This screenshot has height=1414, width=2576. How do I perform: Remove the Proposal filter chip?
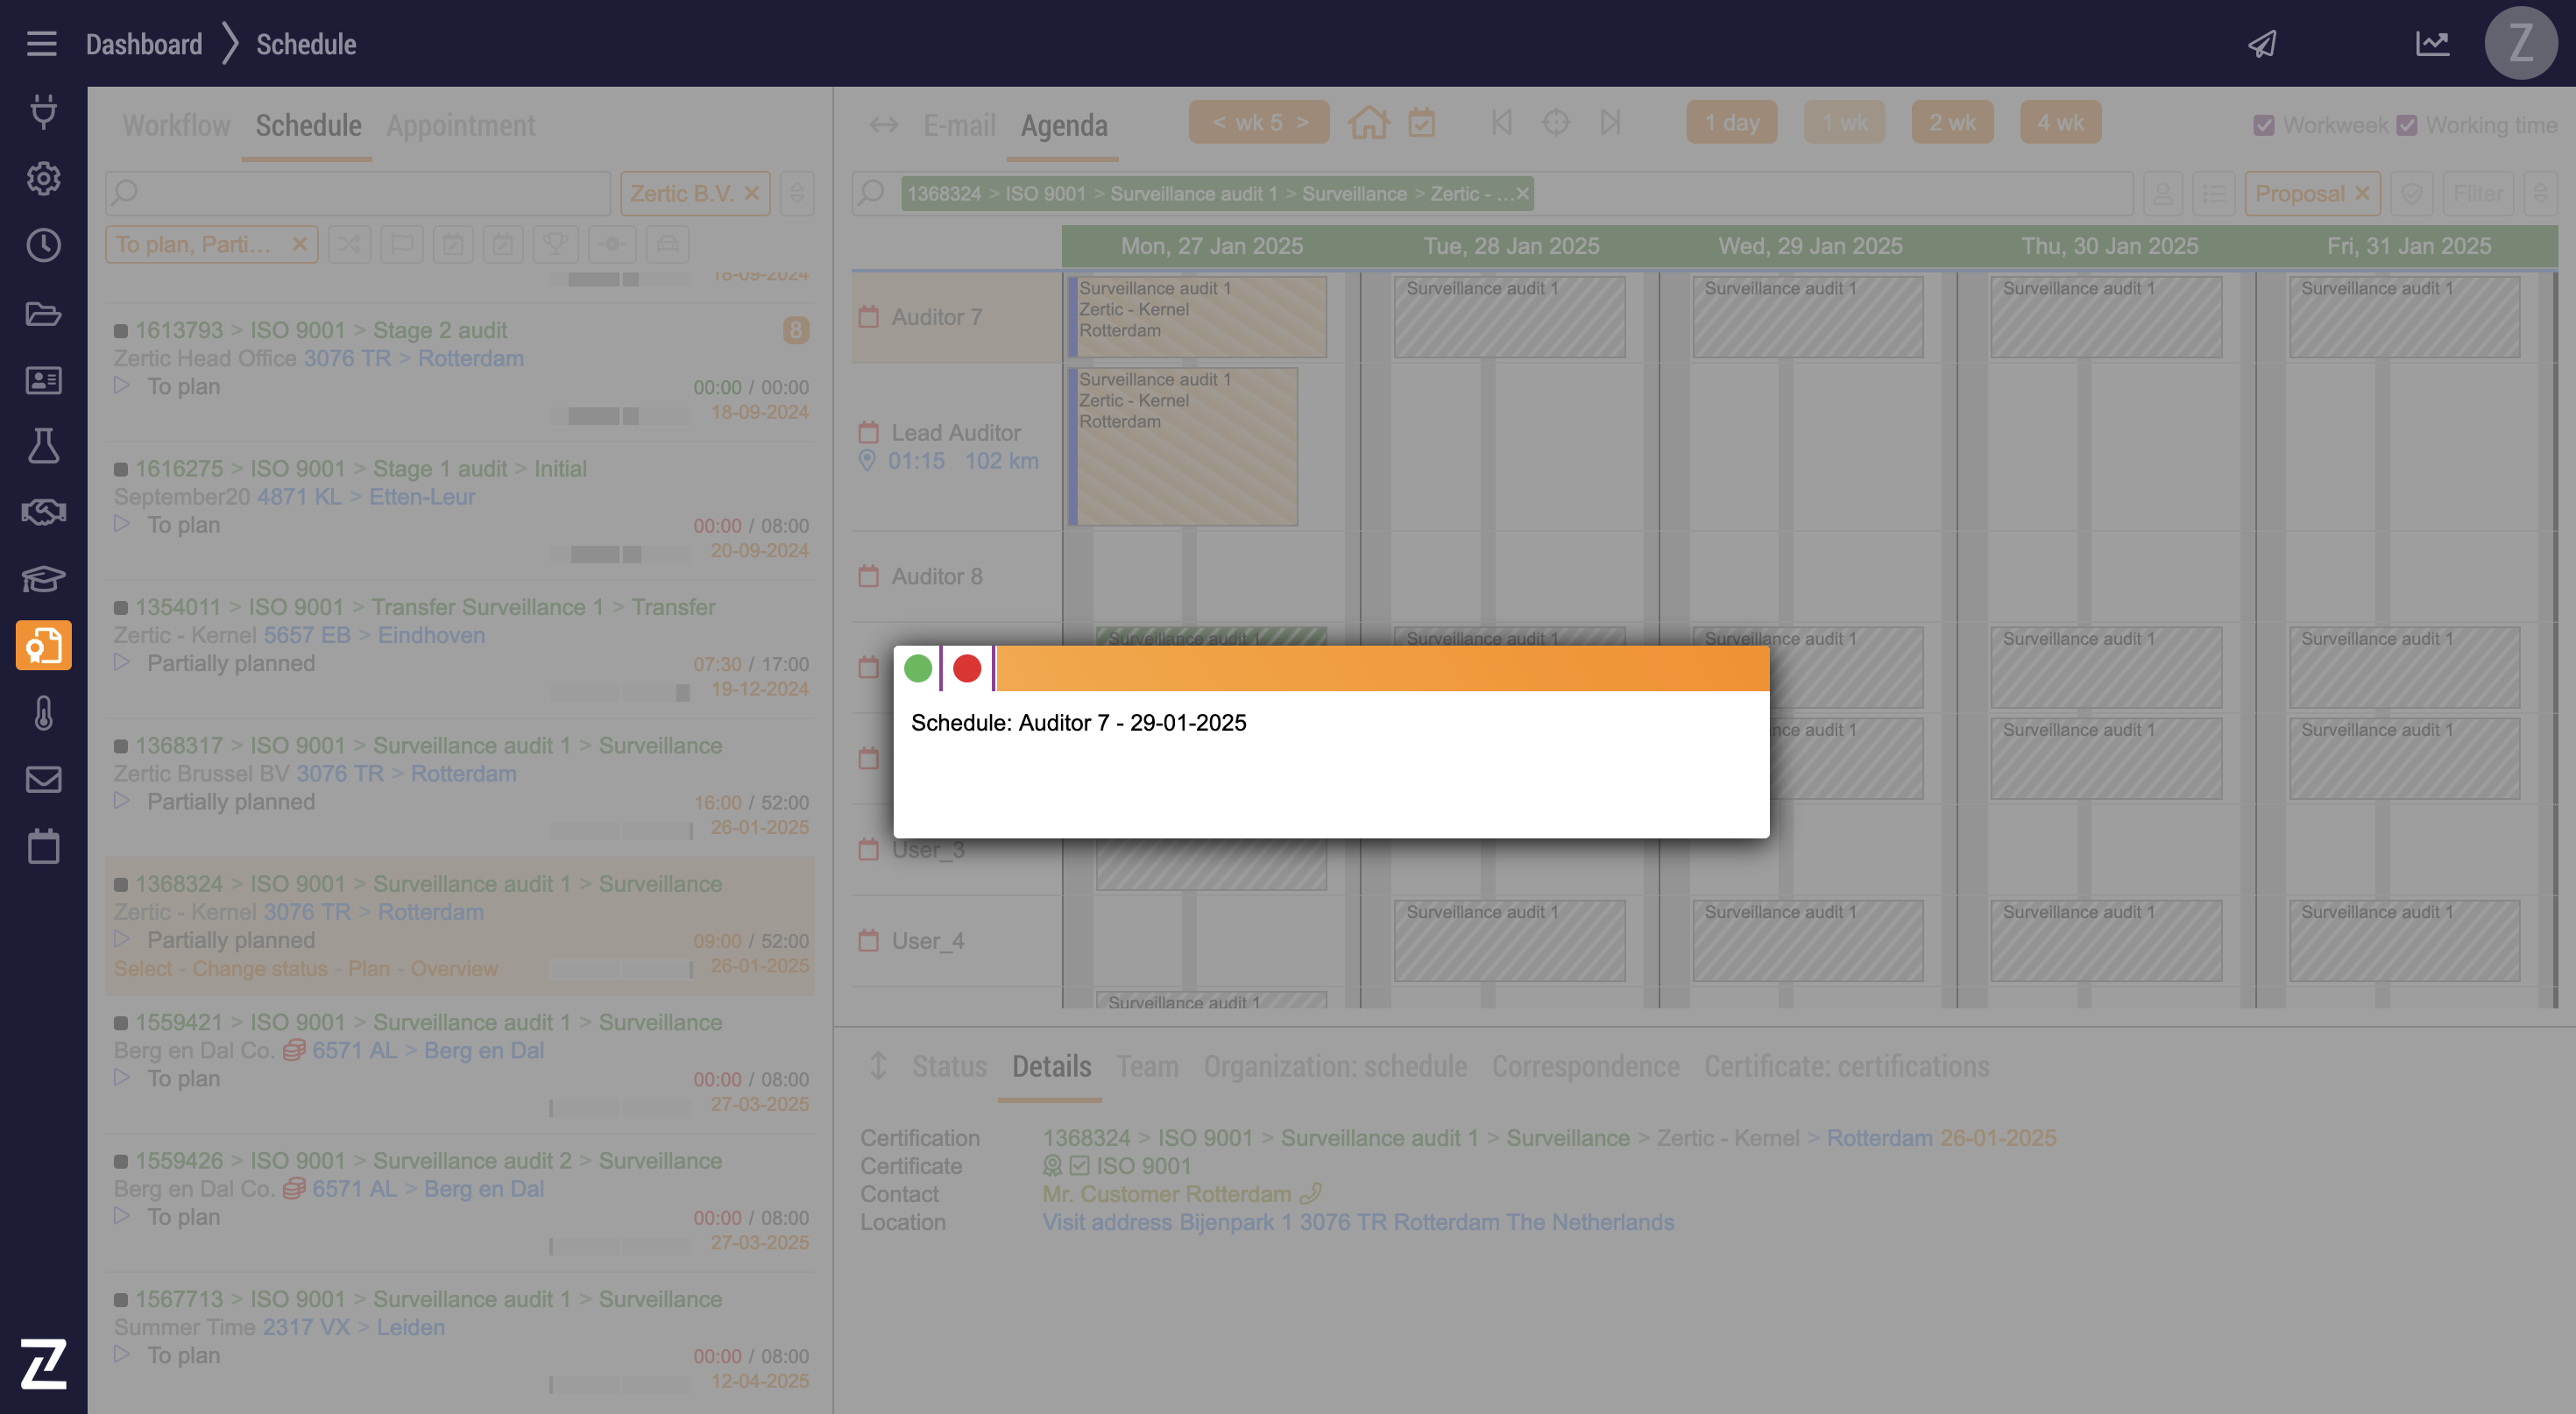[2362, 193]
